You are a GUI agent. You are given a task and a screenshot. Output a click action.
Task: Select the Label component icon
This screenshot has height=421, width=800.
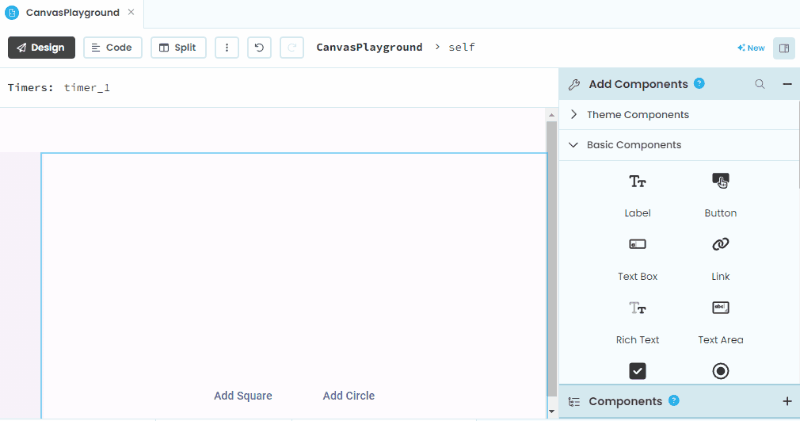pos(637,181)
